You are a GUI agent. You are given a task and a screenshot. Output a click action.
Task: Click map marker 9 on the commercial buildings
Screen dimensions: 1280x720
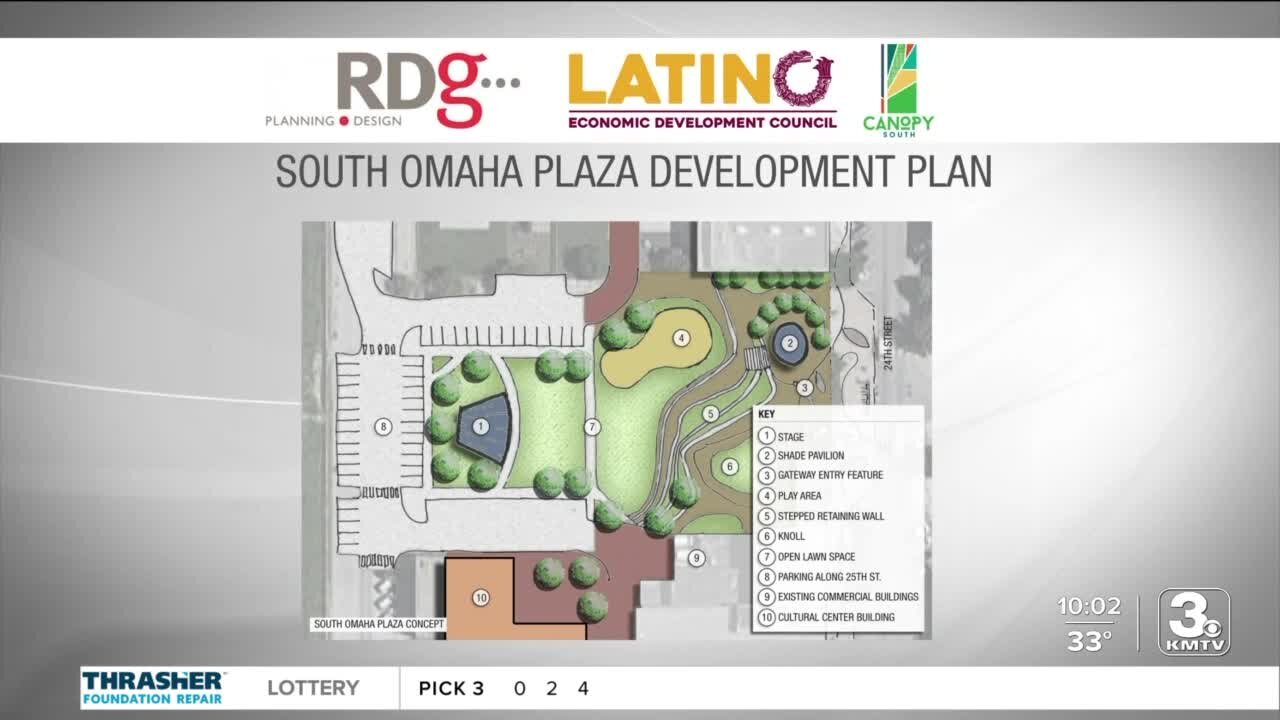click(696, 558)
